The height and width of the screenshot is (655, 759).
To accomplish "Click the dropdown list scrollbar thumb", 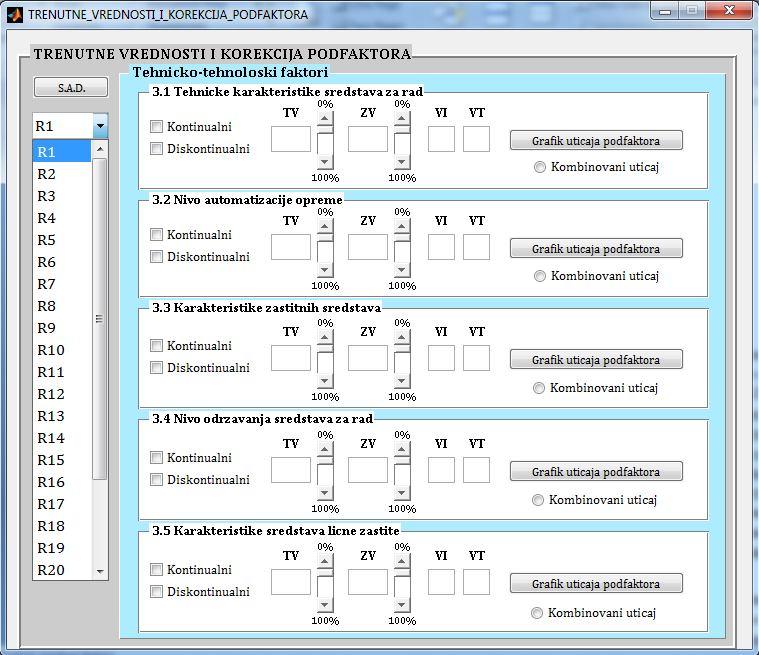I will pyautogui.click(x=100, y=319).
